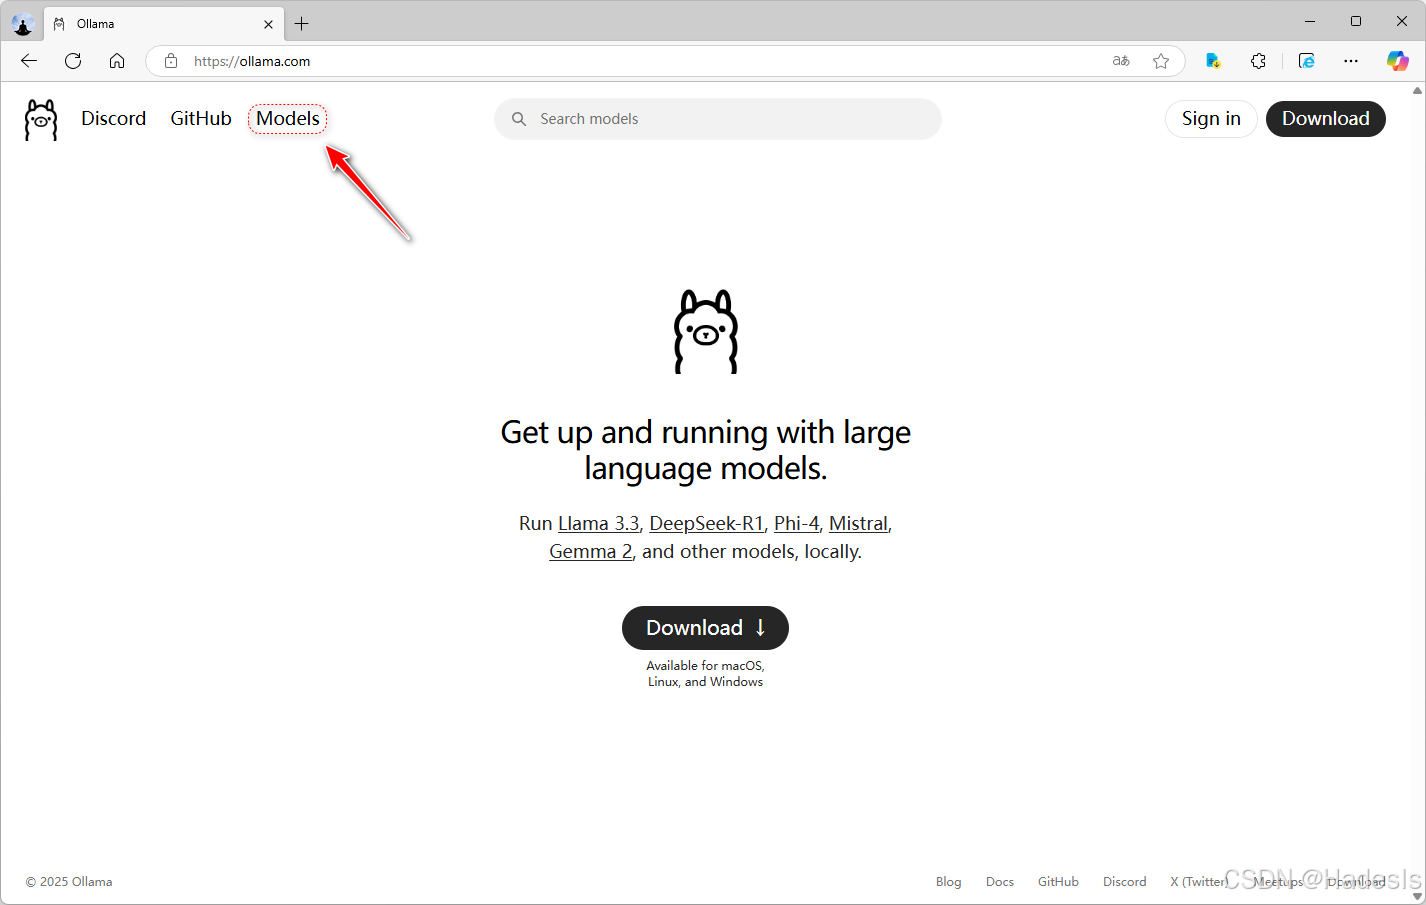Open the footer GitHub link
1426x905 pixels.
tap(1058, 882)
